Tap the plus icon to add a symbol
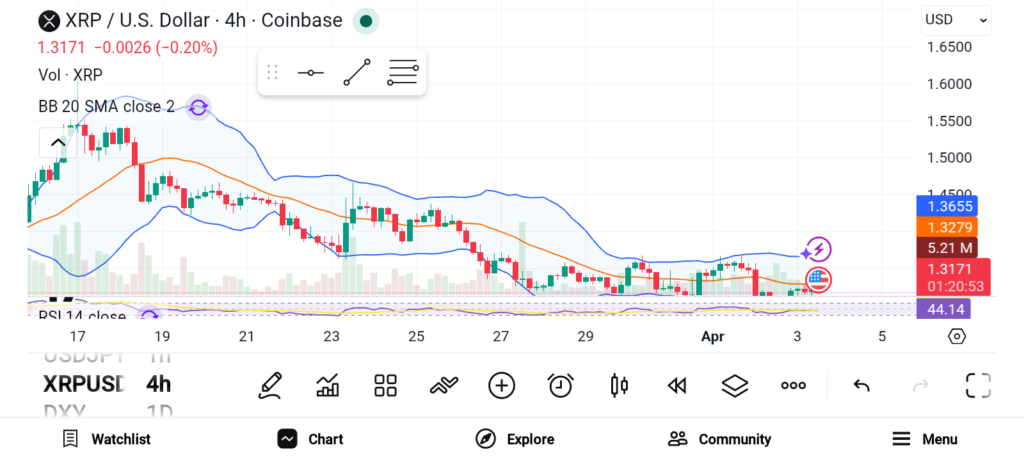This screenshot has width=1024, height=461. 502,385
